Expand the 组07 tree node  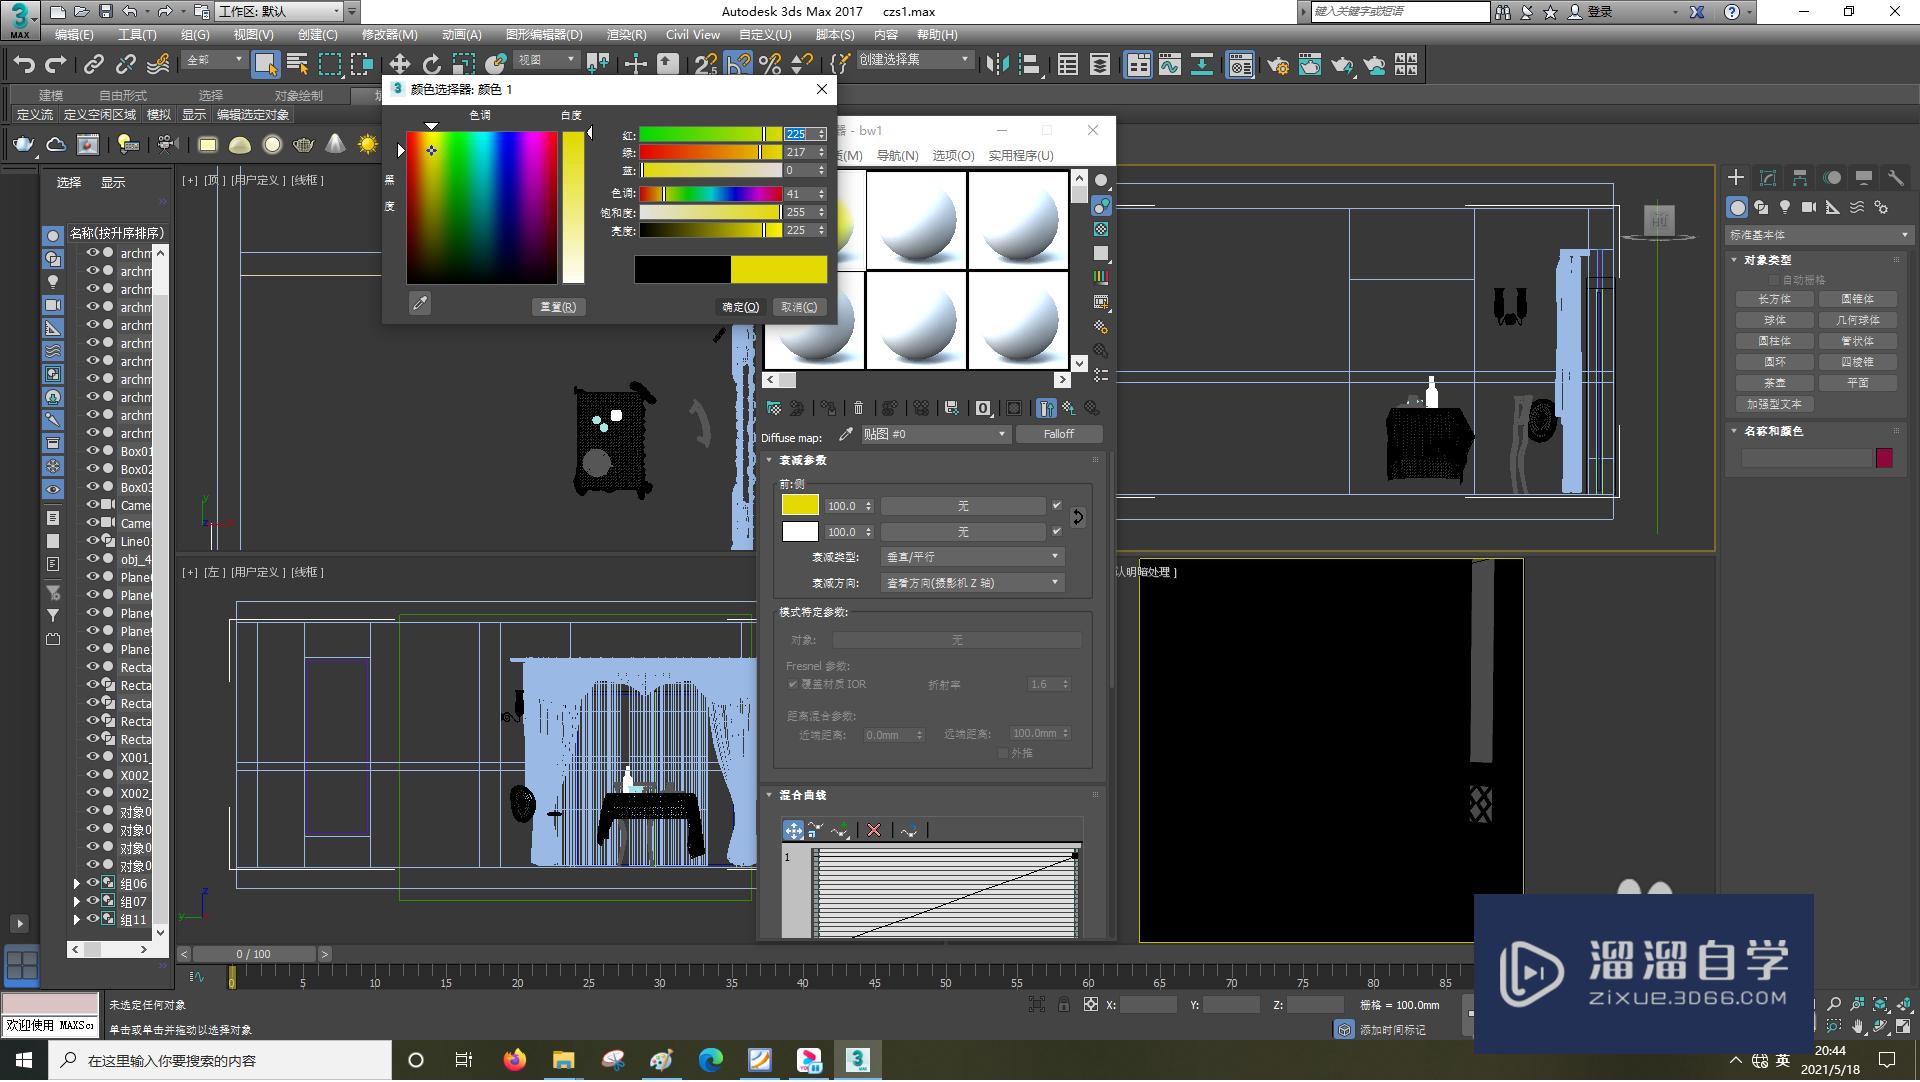click(x=77, y=902)
